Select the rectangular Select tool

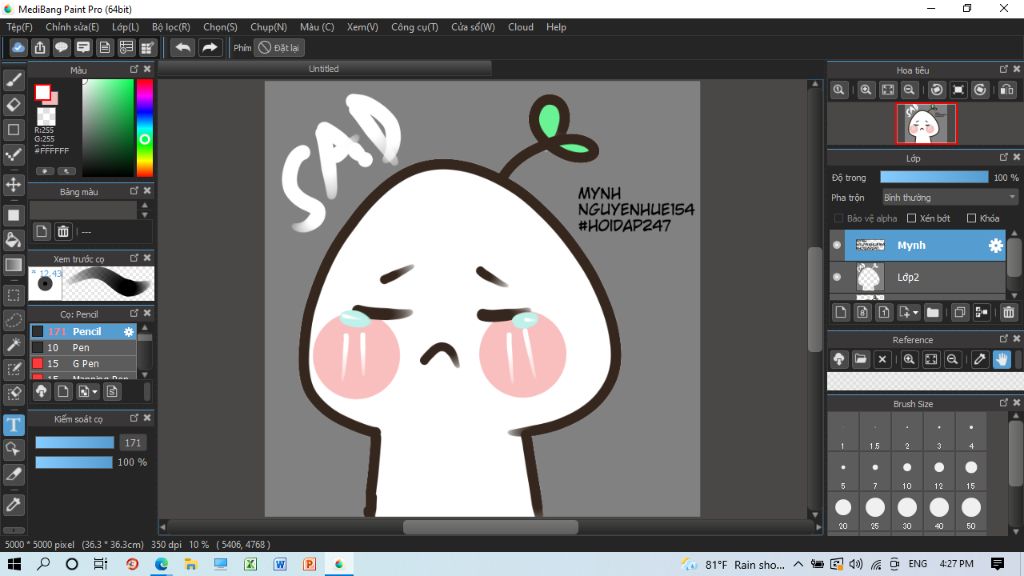tap(14, 295)
